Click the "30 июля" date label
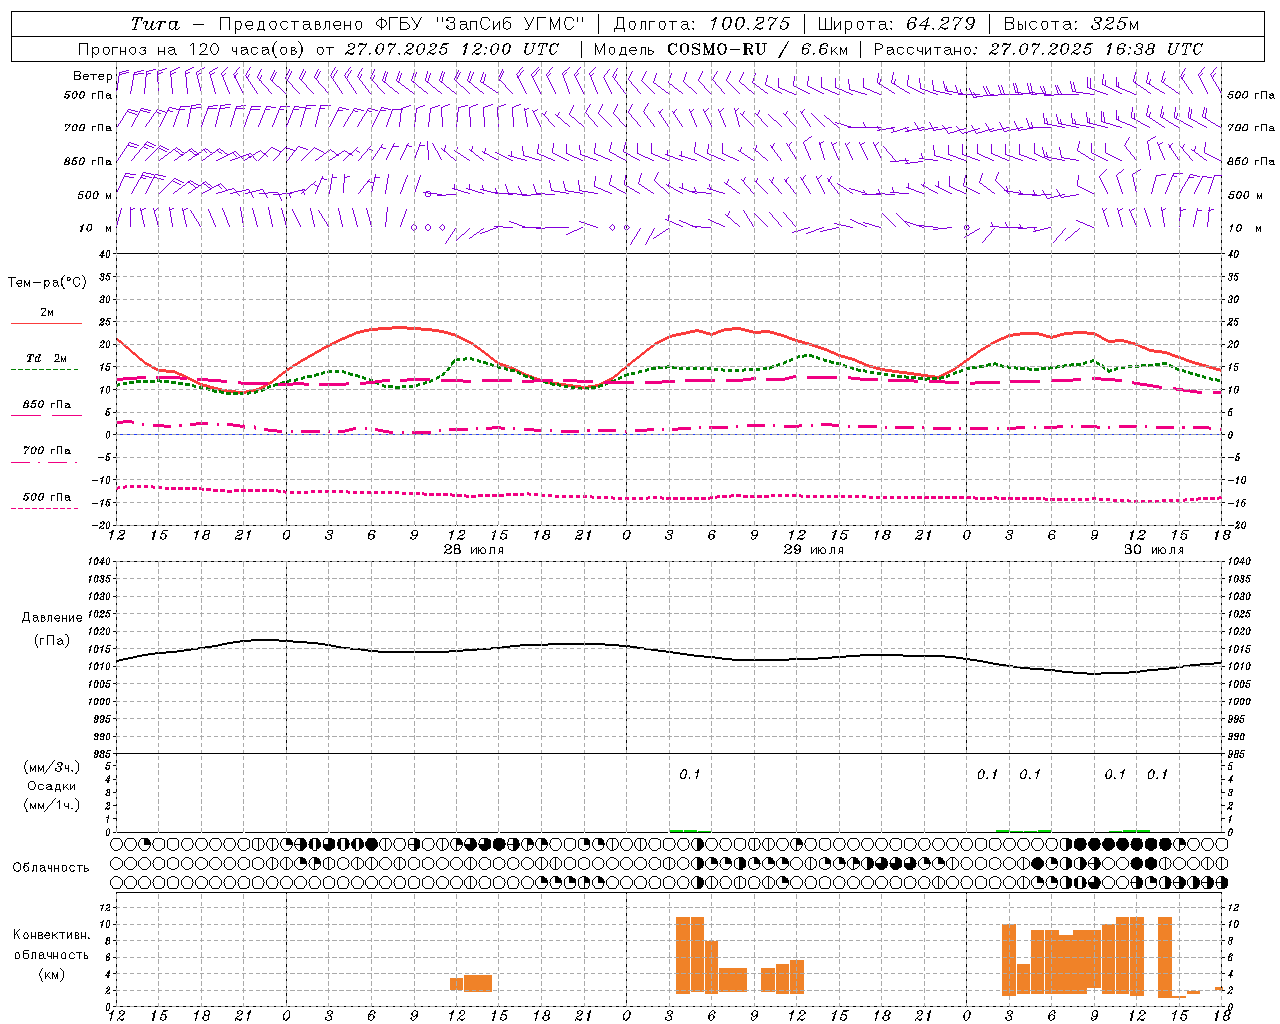 pyautogui.click(x=1154, y=550)
